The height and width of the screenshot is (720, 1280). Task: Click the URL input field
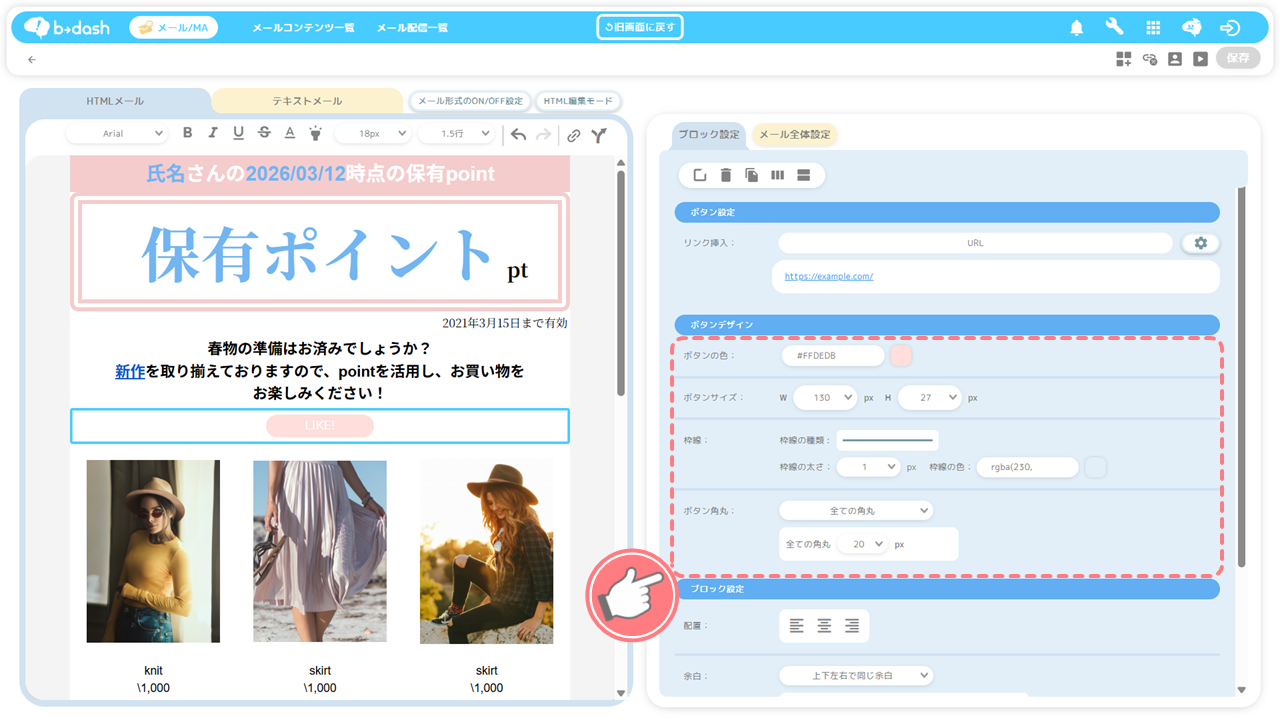click(x=975, y=243)
